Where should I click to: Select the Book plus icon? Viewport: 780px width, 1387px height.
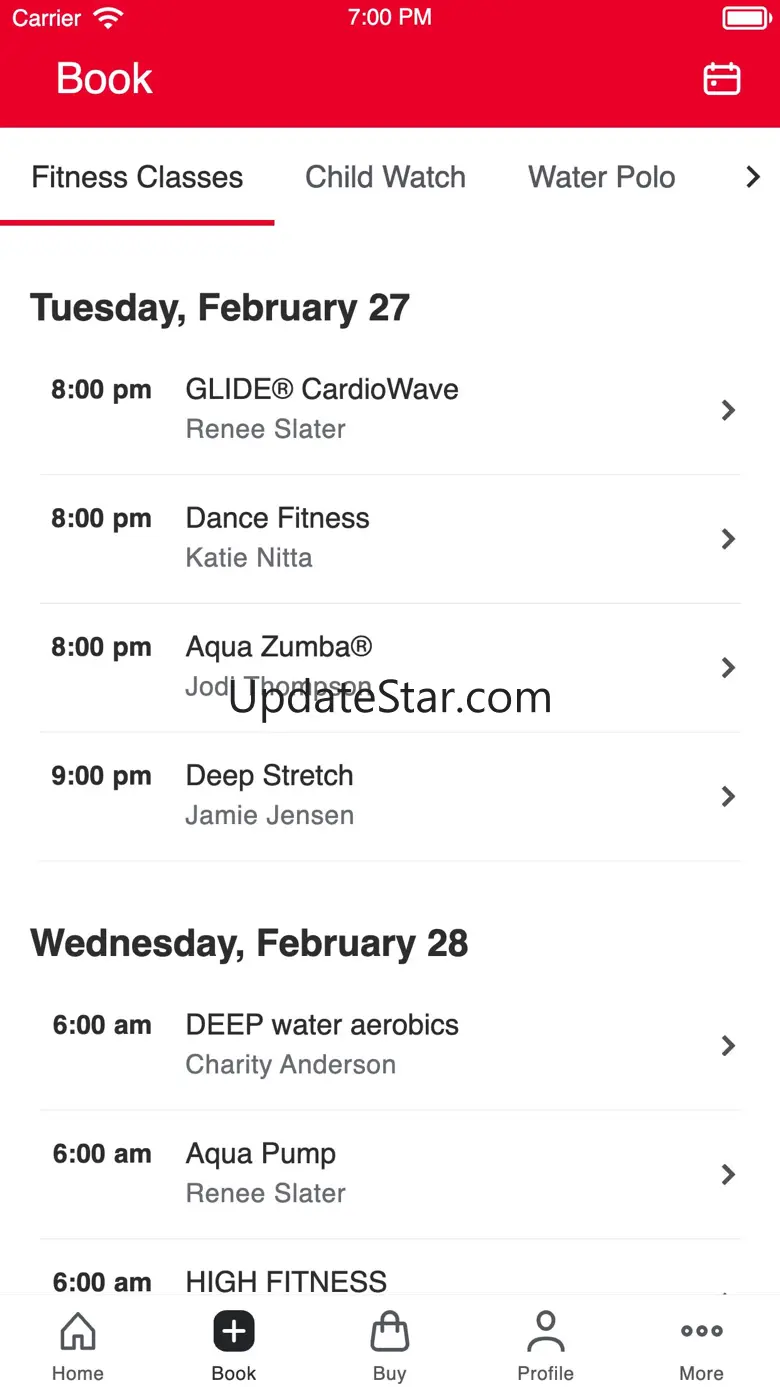[x=234, y=1331]
